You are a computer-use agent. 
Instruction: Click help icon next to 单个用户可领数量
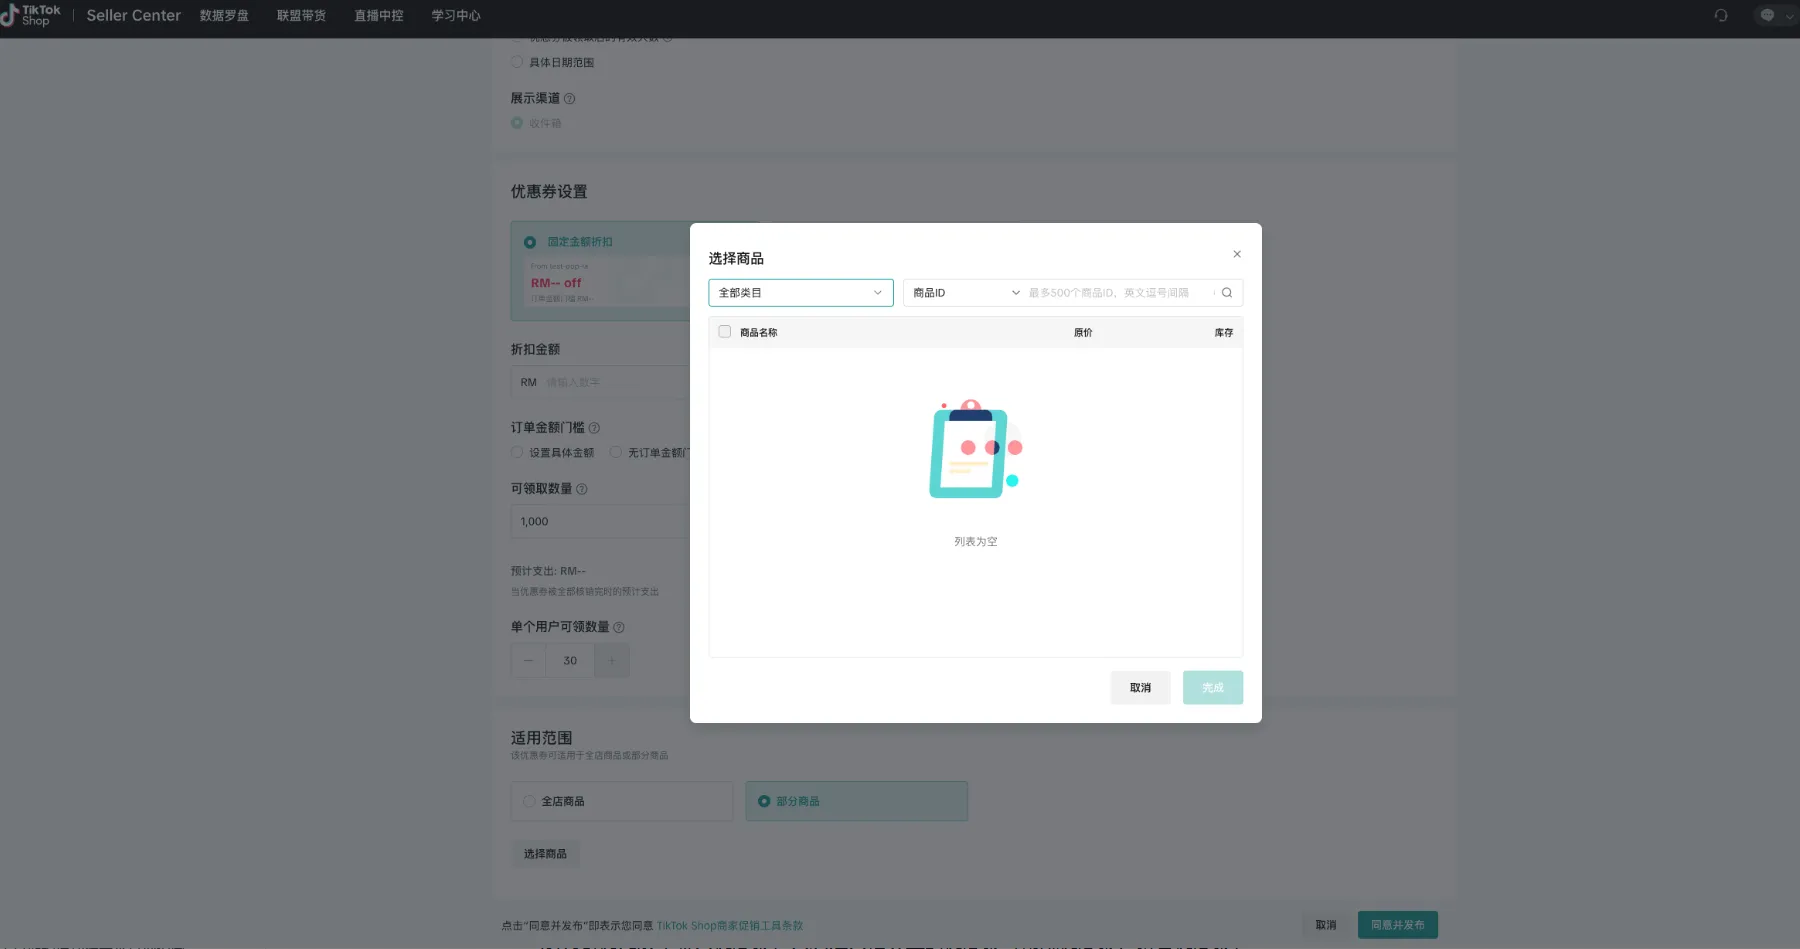point(619,627)
